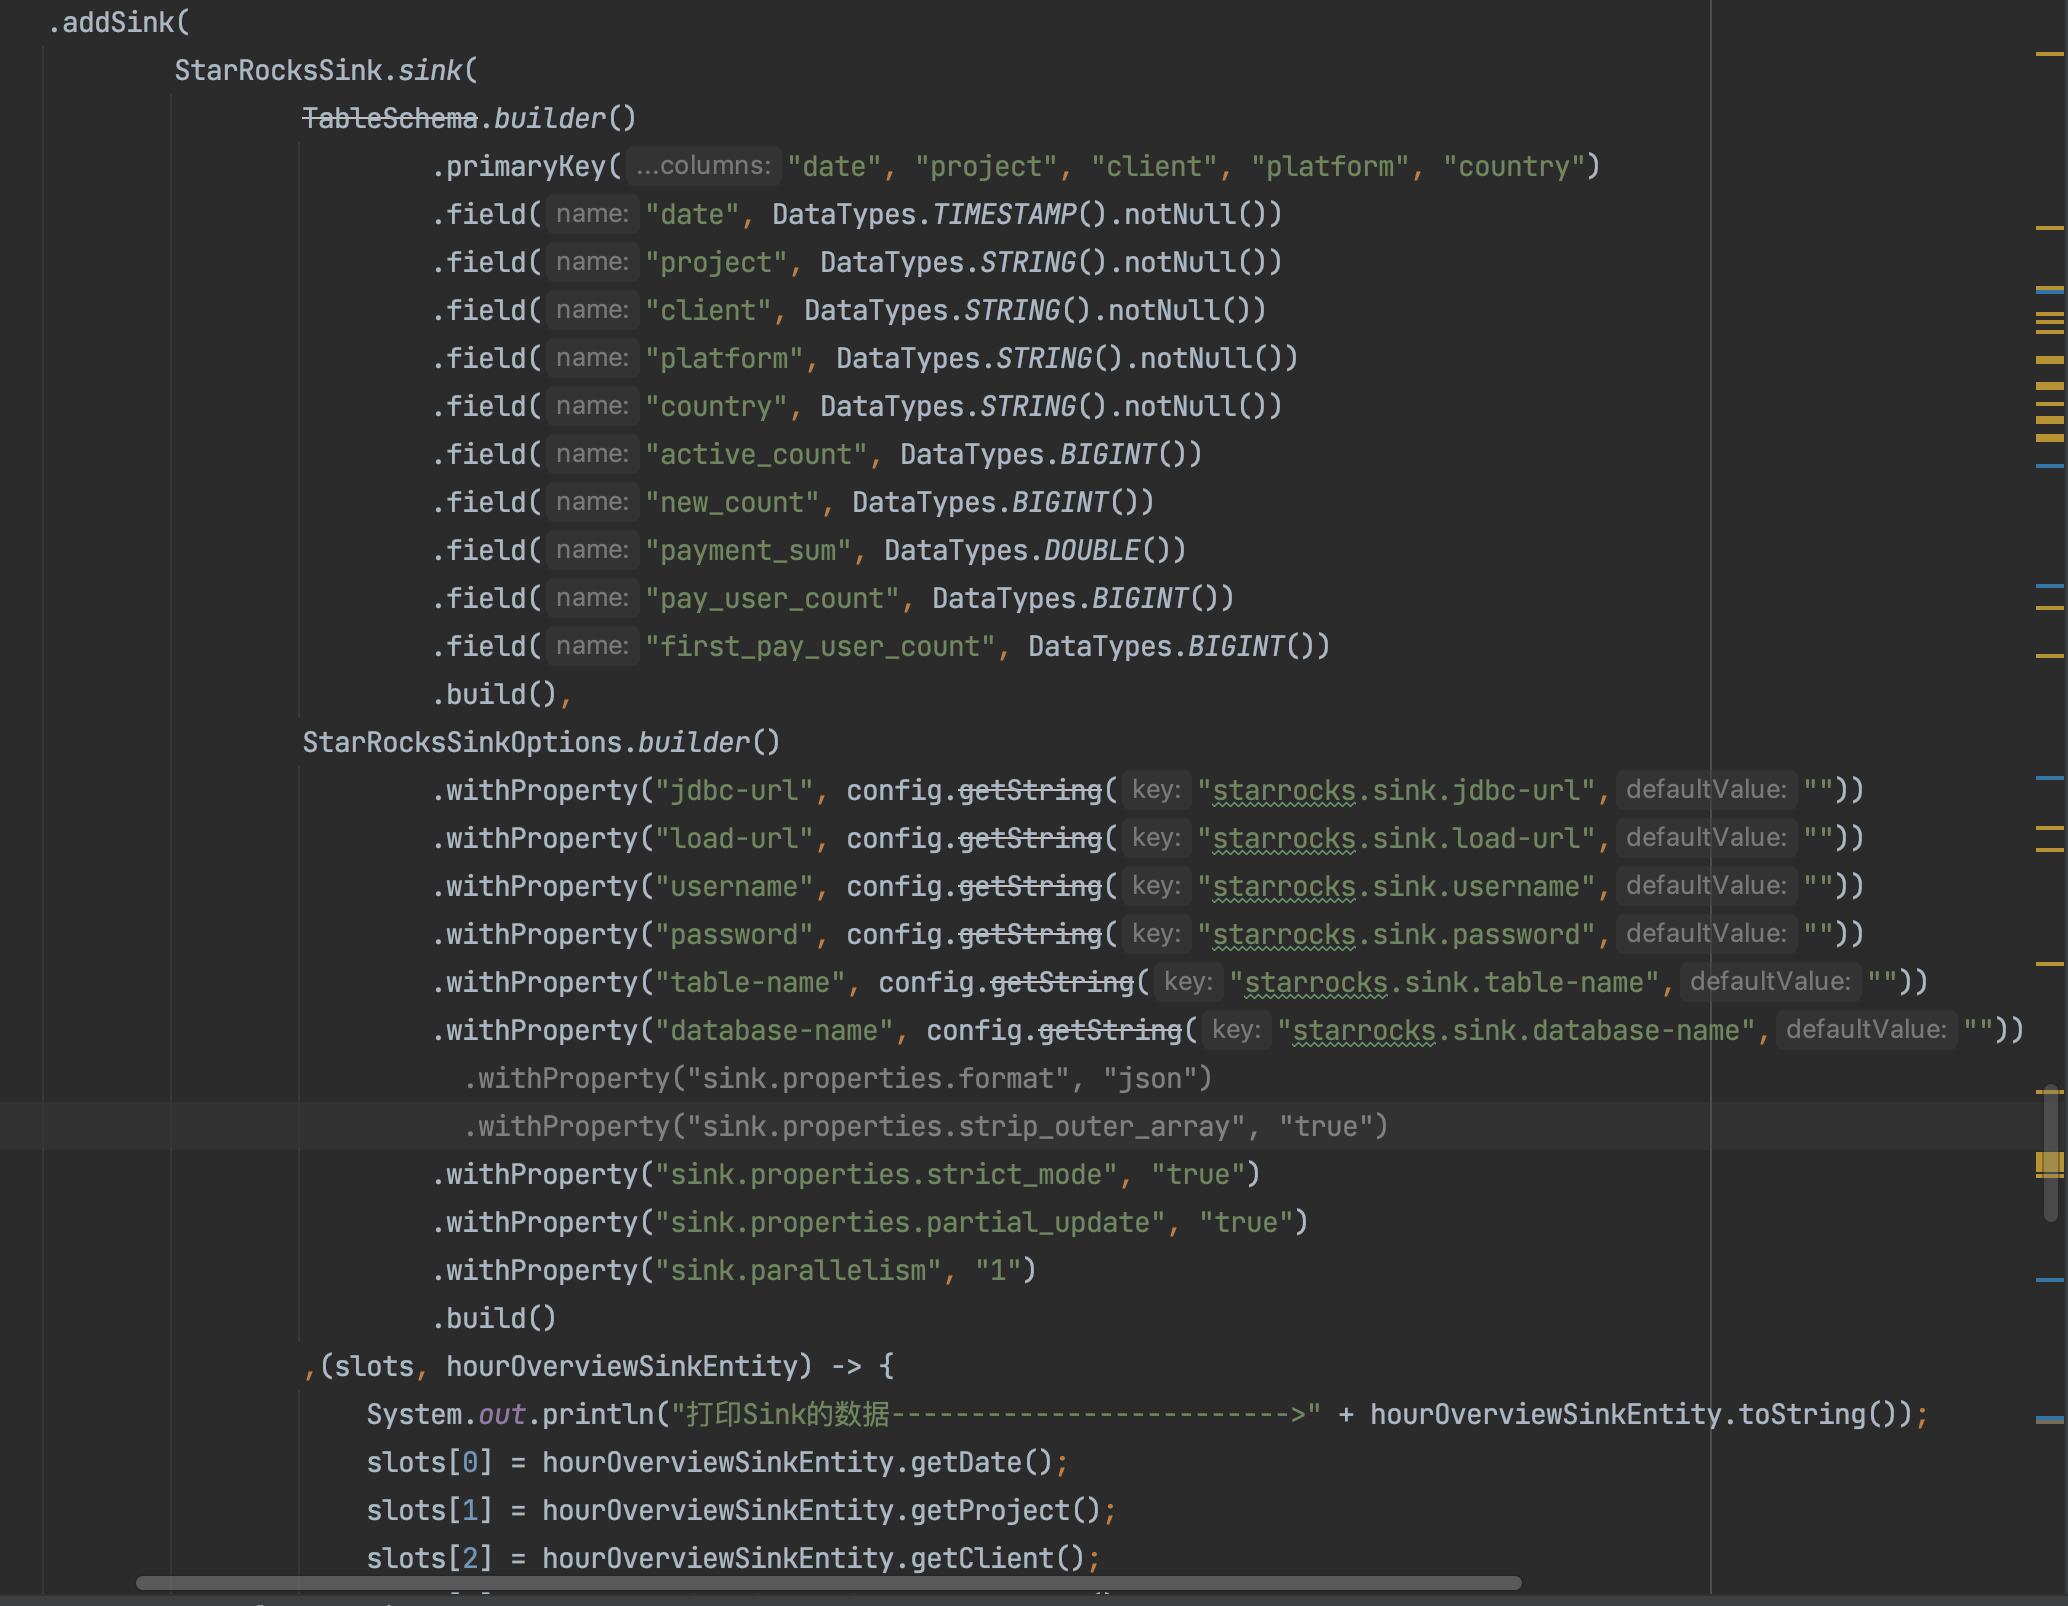This screenshot has width=2068, height=1606.
Task: Click the "starrocks.sink.password" key string
Action: tap(1396, 934)
